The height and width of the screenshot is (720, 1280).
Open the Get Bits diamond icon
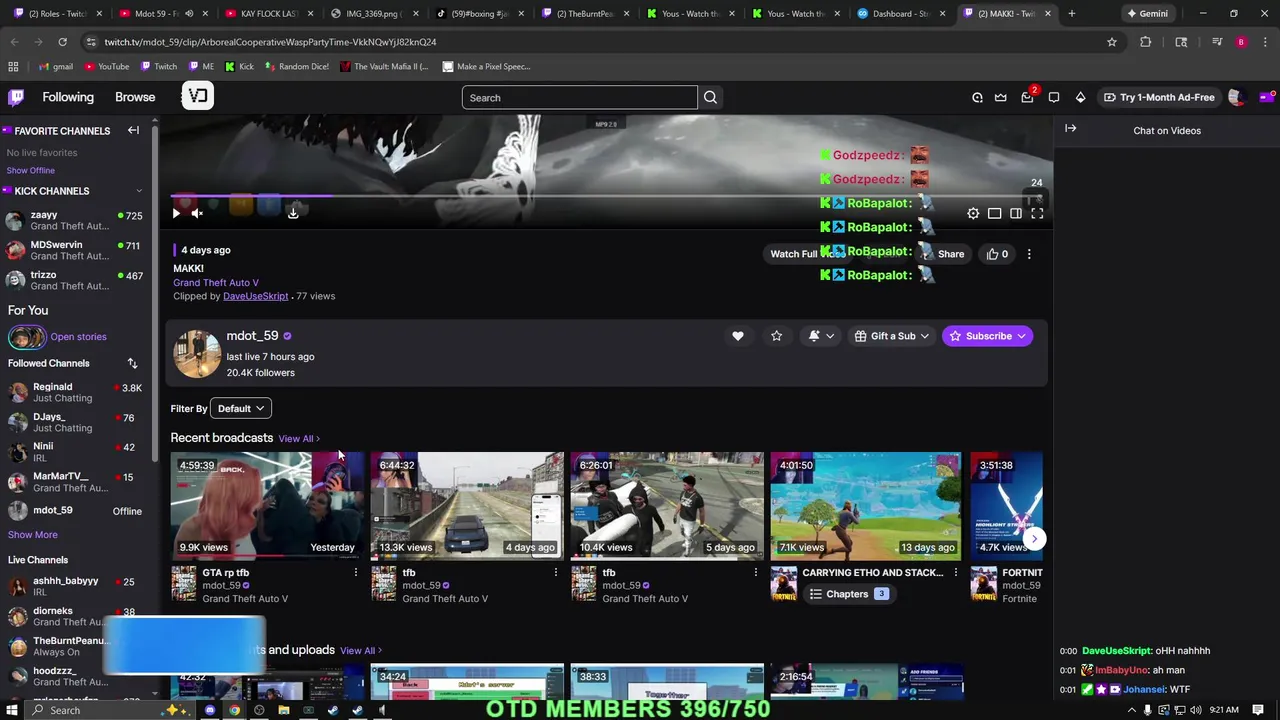(x=1080, y=97)
